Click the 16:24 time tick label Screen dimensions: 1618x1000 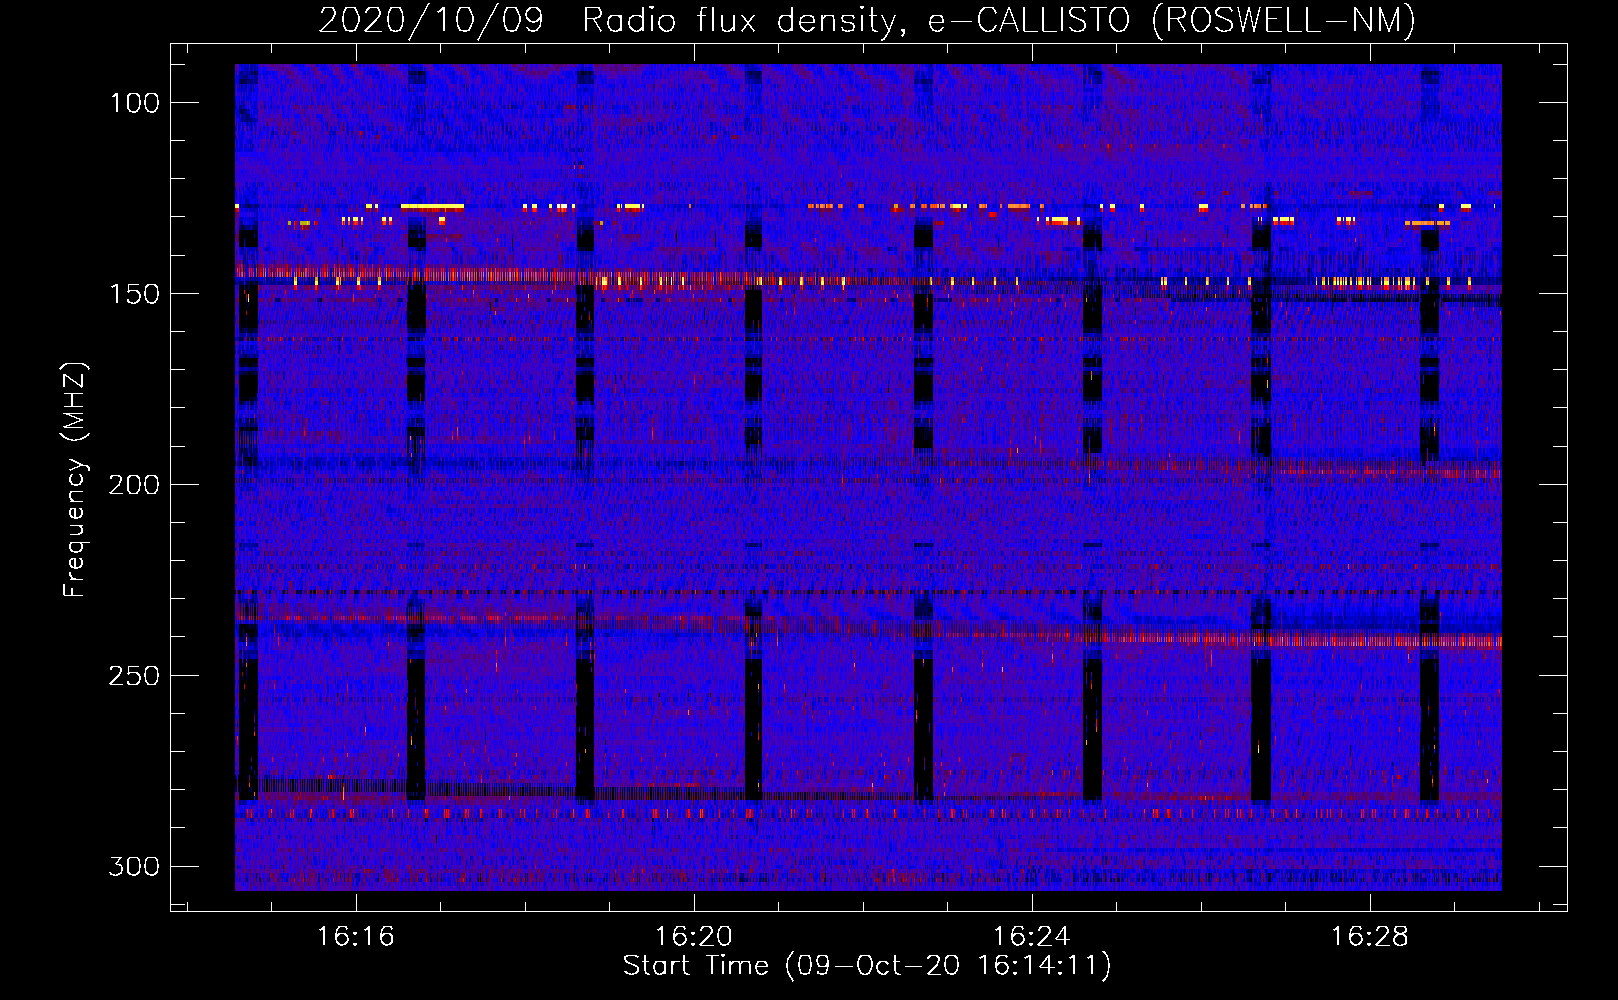1031,937
